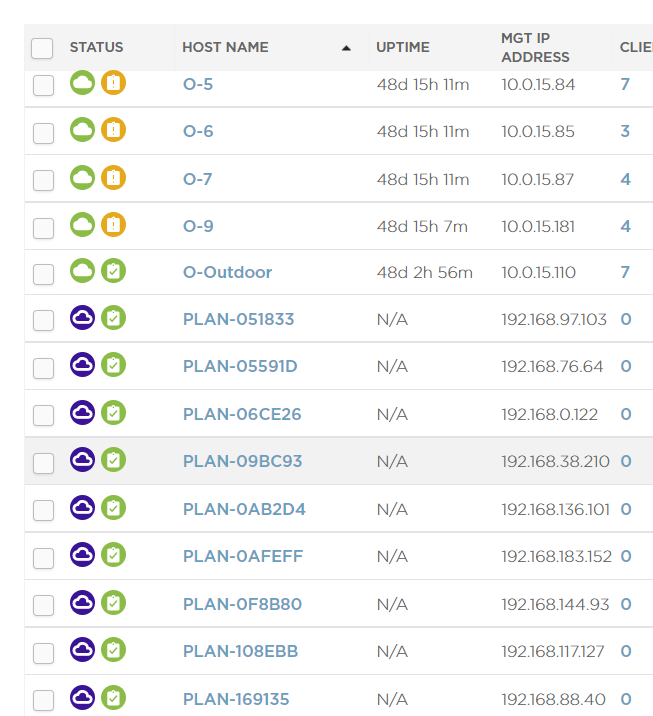Sort table by Uptime column header

tap(402, 47)
